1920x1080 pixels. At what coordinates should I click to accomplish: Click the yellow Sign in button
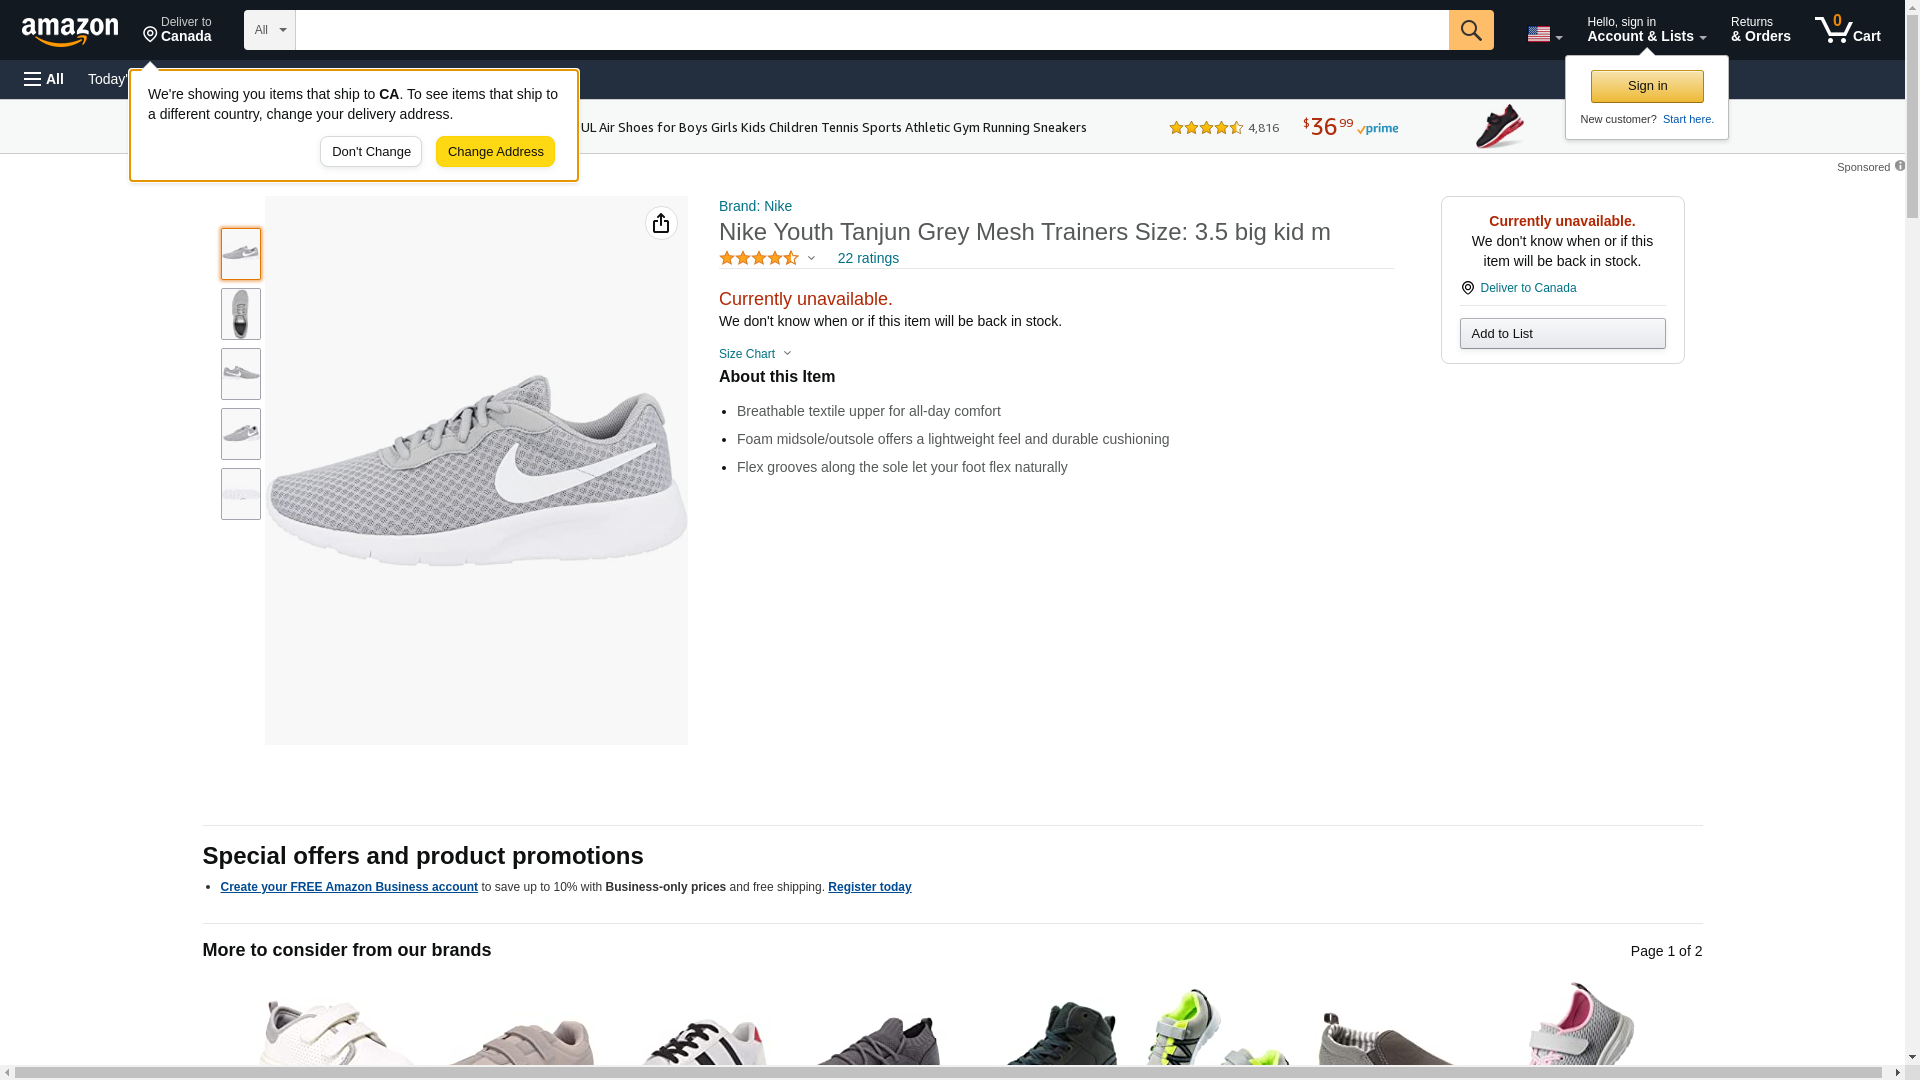1647,86
